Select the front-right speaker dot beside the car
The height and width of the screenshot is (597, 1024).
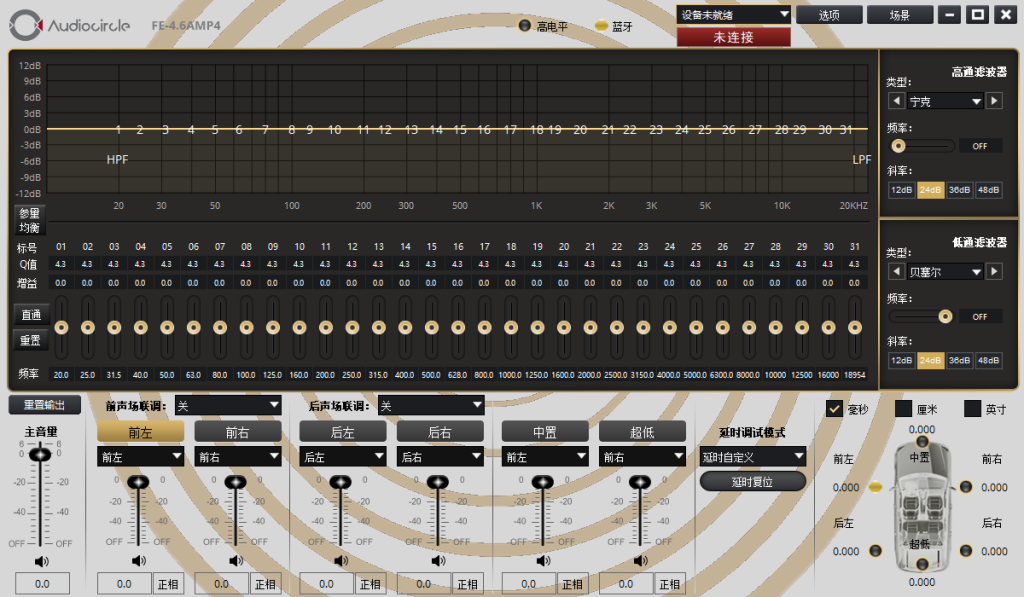click(x=966, y=487)
